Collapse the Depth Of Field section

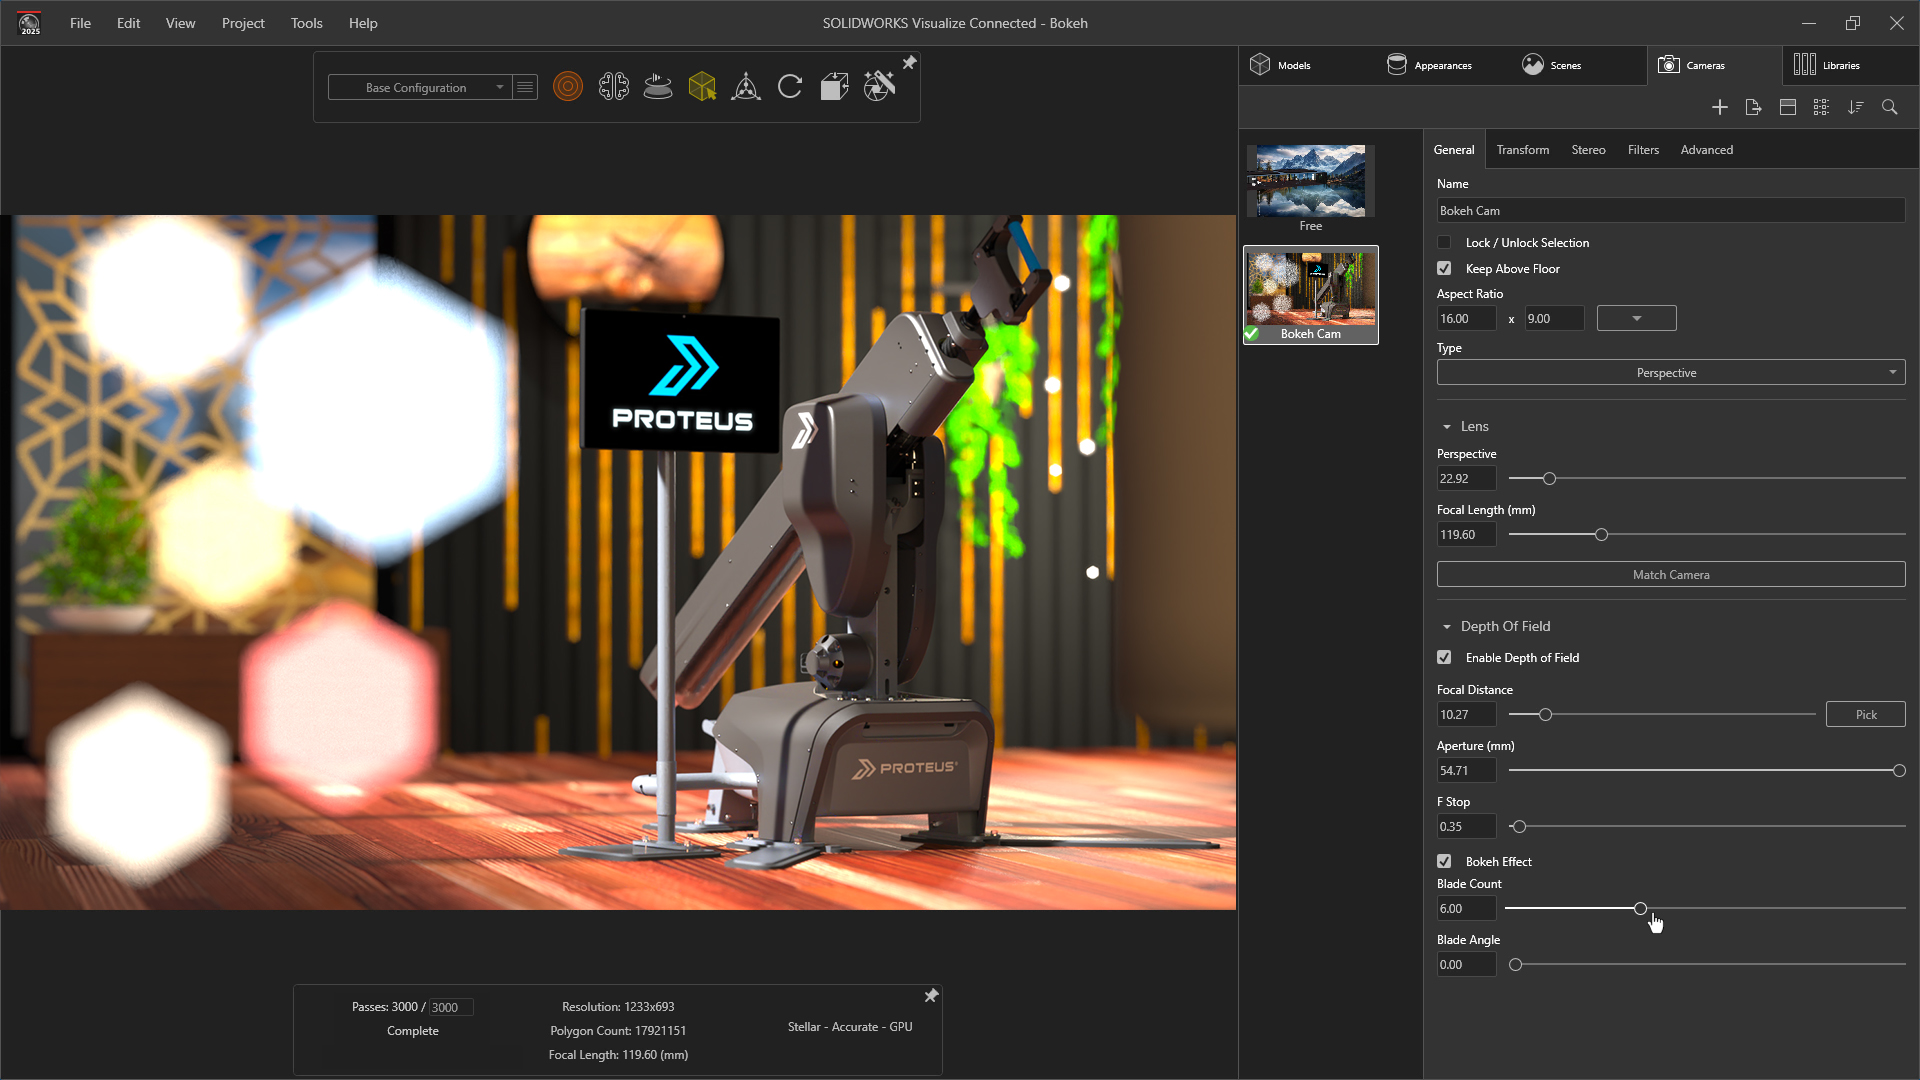pos(1447,627)
